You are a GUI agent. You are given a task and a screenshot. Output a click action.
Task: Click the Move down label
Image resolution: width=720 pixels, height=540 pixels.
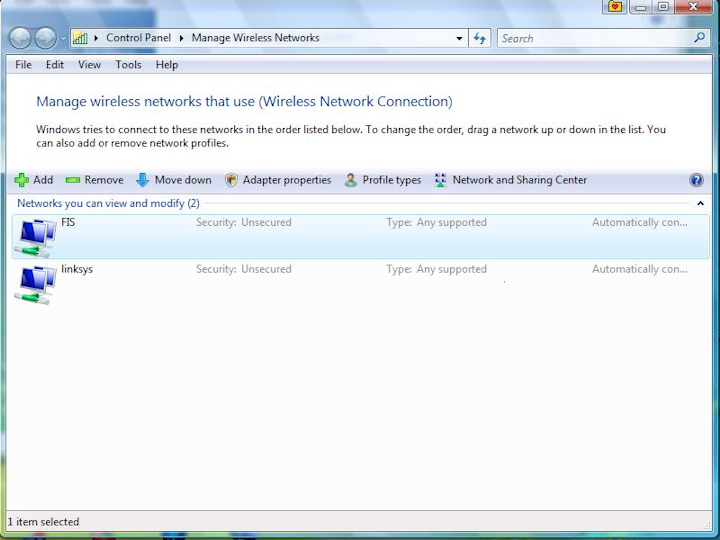pyautogui.click(x=183, y=180)
